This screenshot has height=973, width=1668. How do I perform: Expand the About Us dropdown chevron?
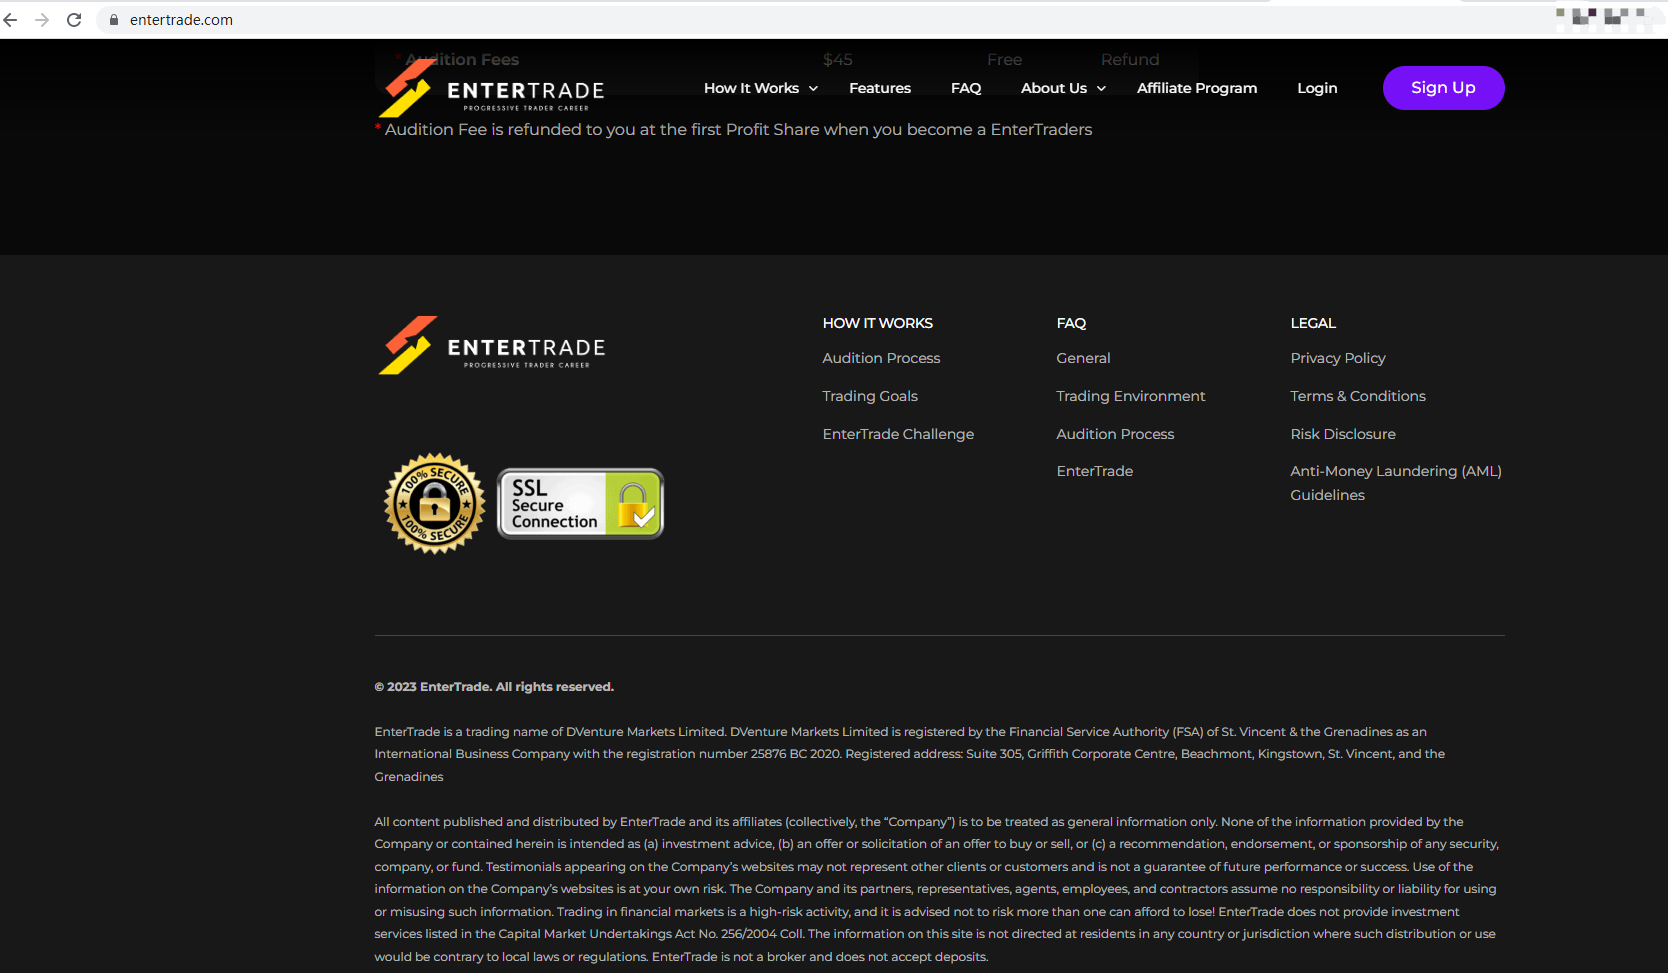pos(1101,89)
